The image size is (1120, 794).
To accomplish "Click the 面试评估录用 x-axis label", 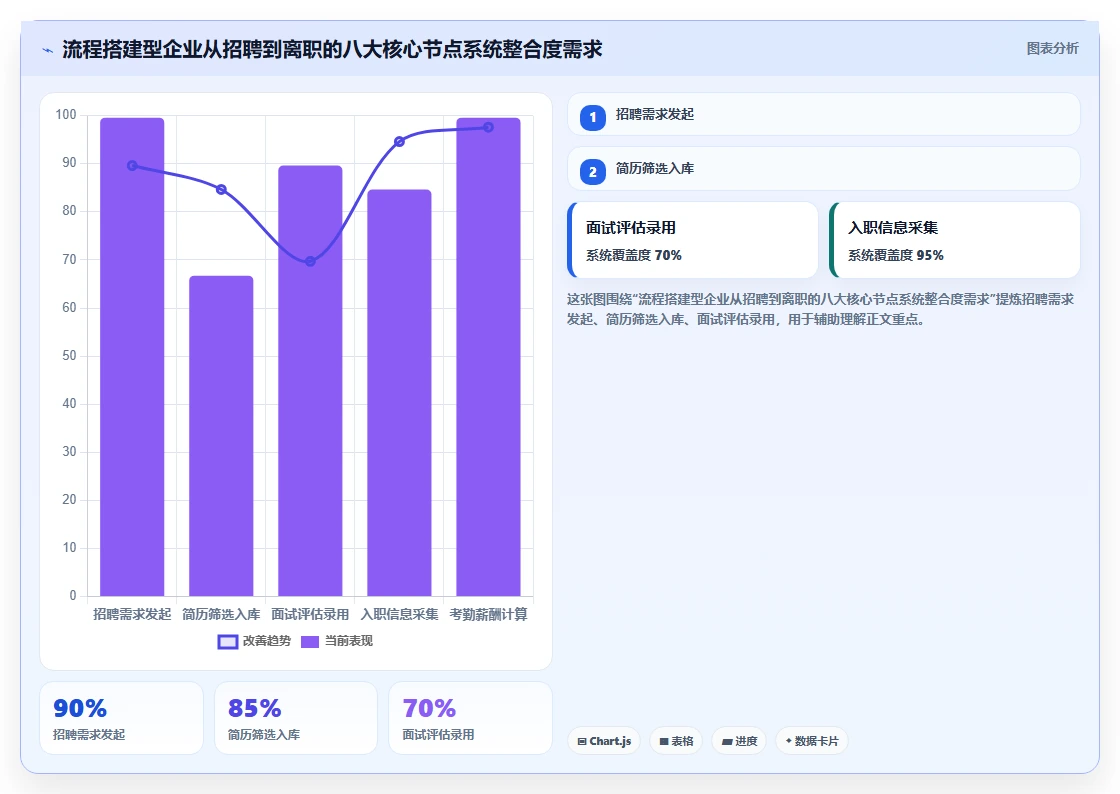I will click(x=310, y=614).
